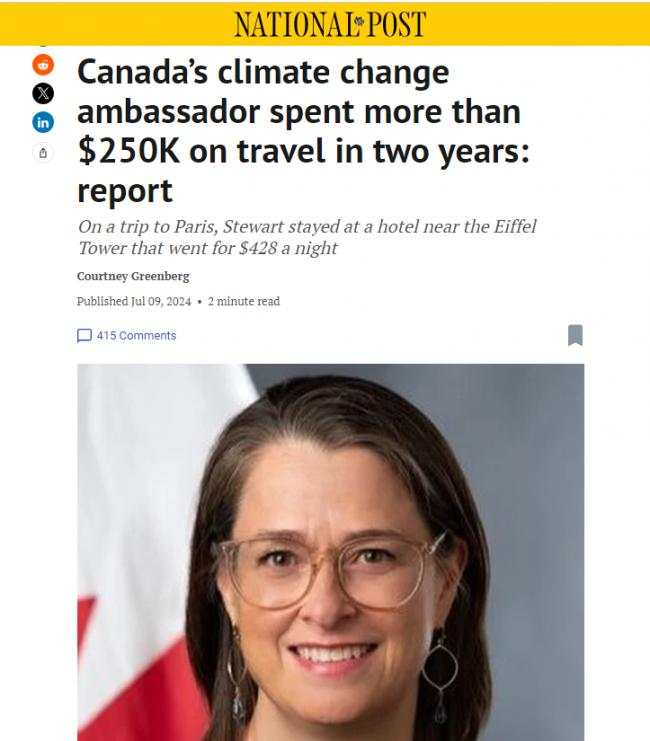
Task: Click the climate change ambassador headline
Action: (300, 130)
